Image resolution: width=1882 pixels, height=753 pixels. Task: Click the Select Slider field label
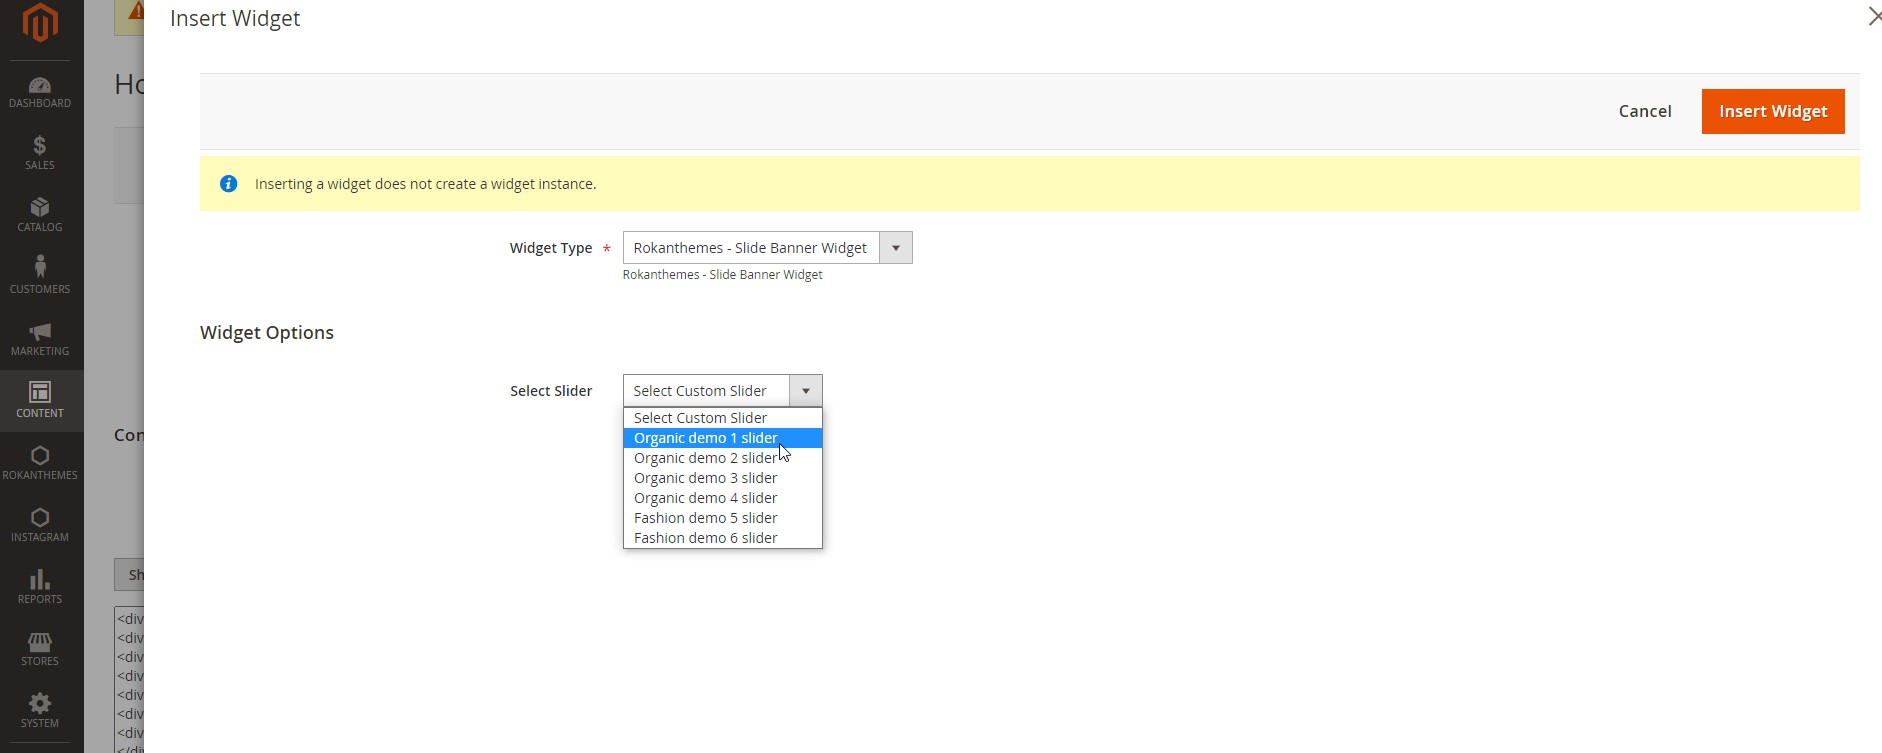(x=551, y=391)
